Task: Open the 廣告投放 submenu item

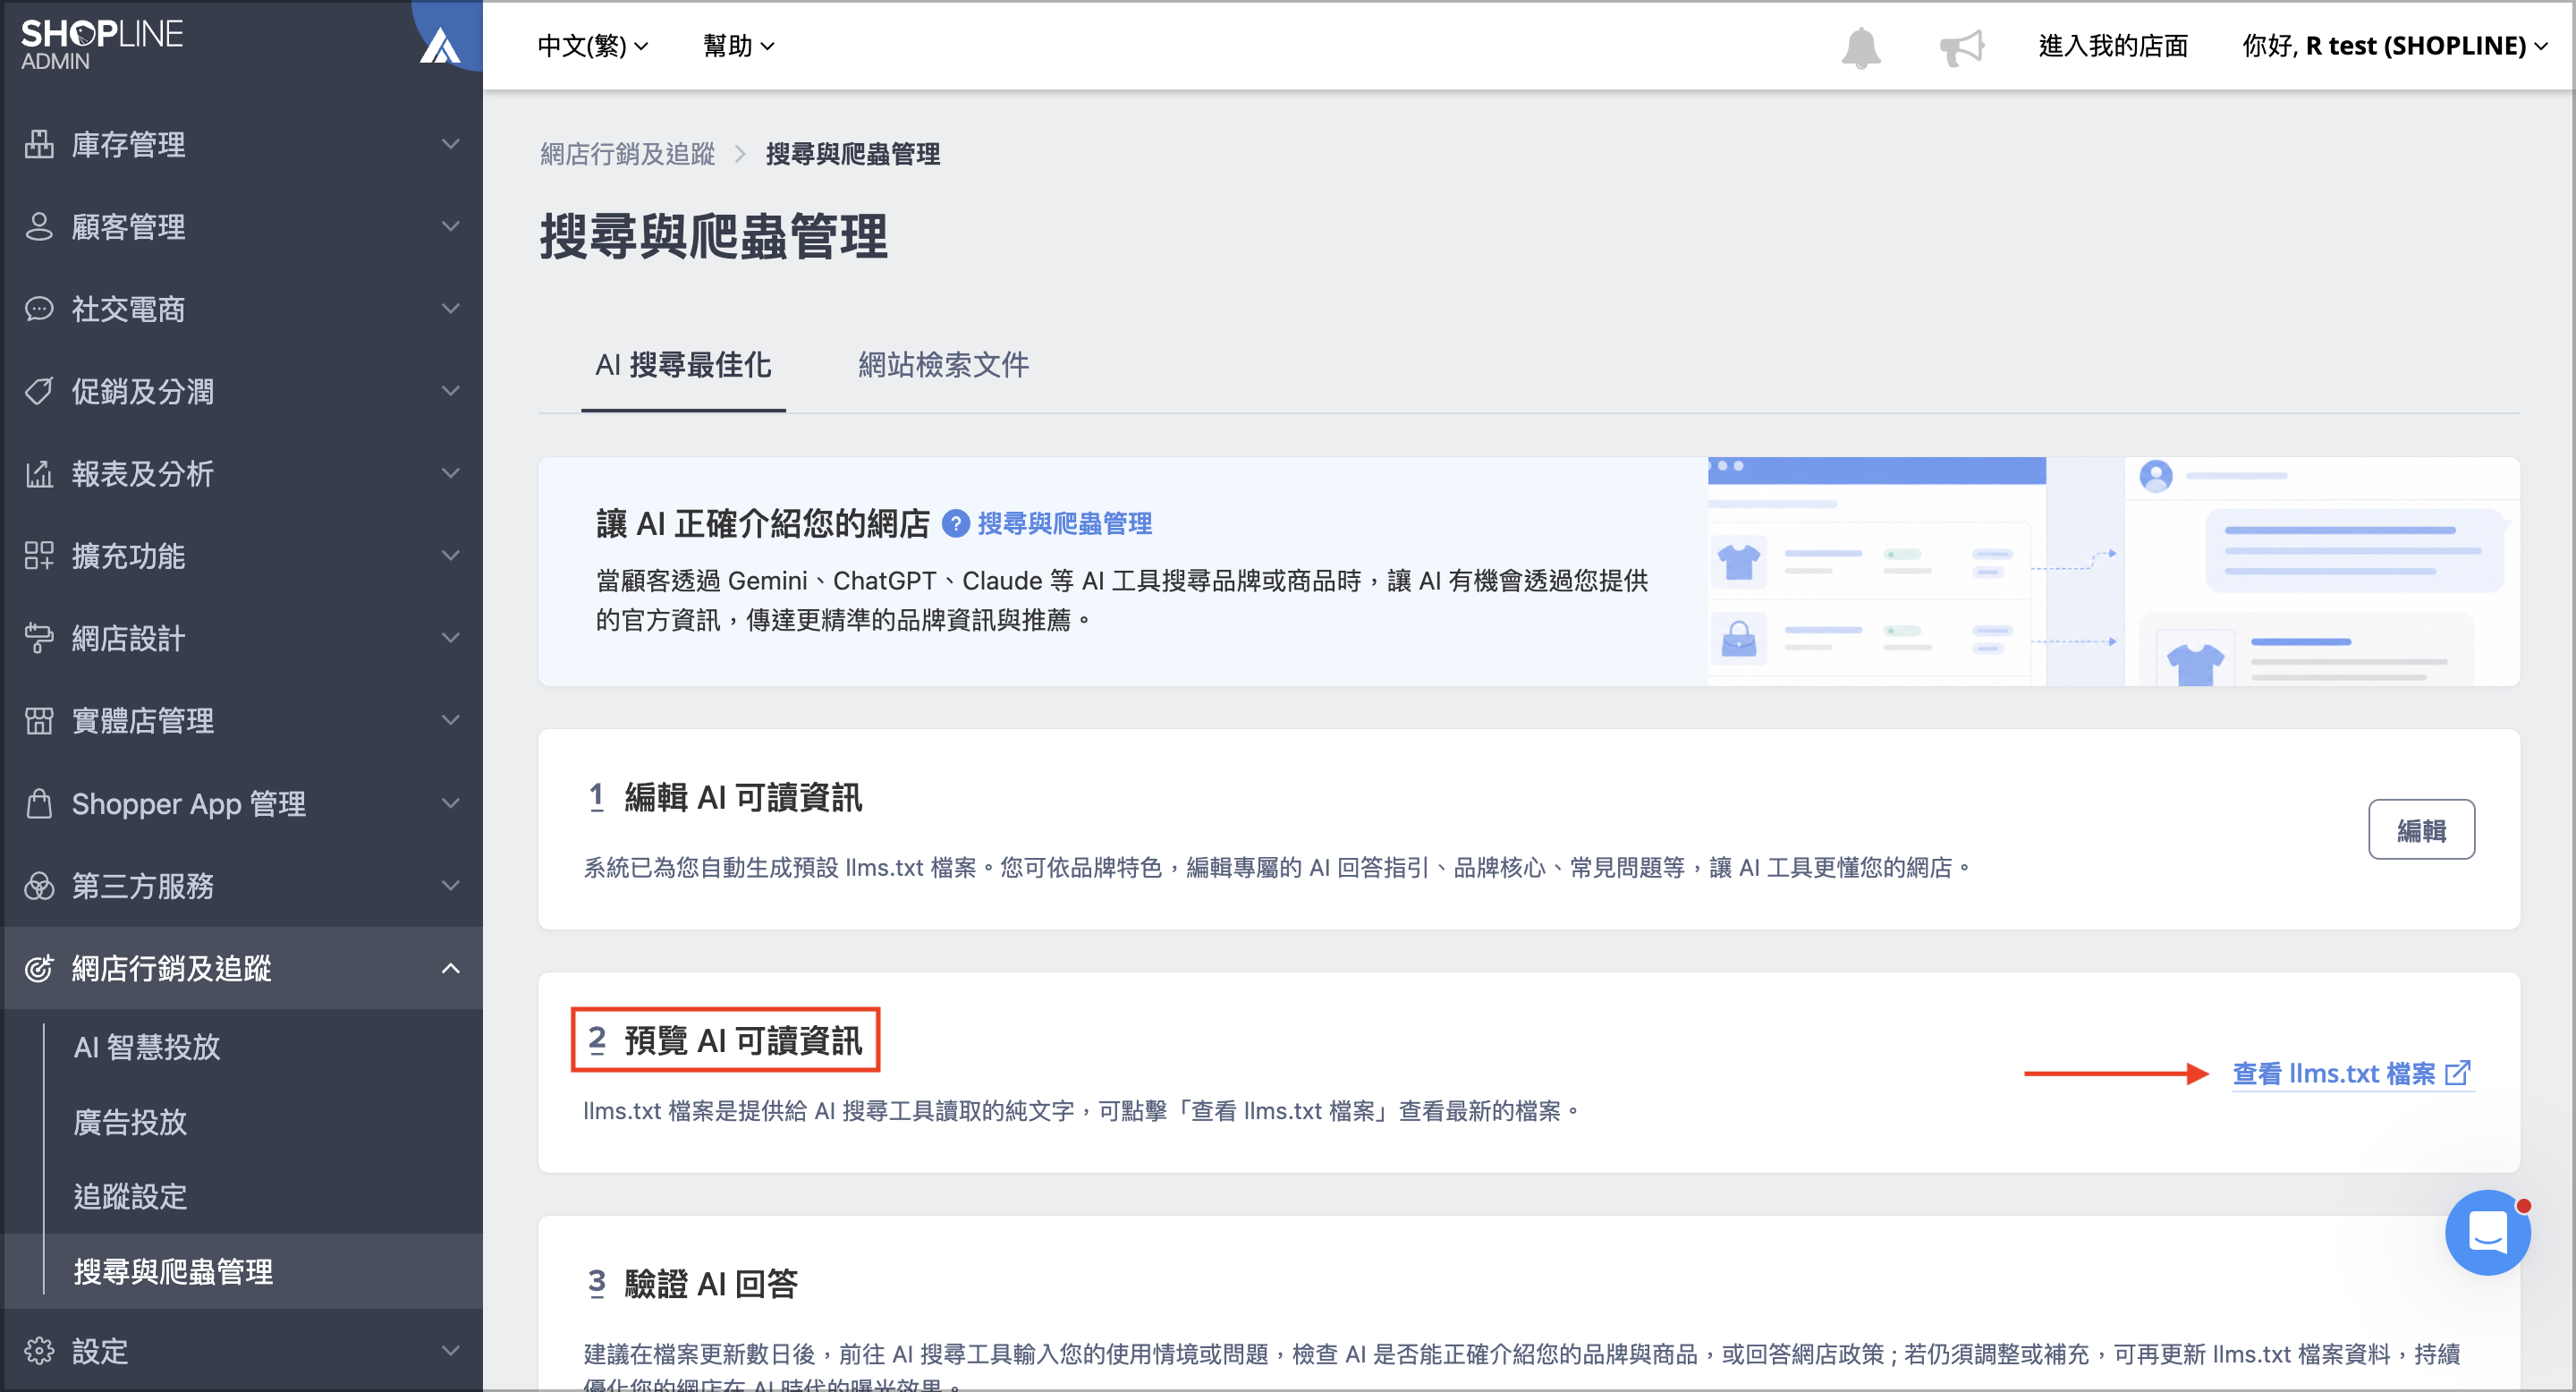Action: 130,1122
